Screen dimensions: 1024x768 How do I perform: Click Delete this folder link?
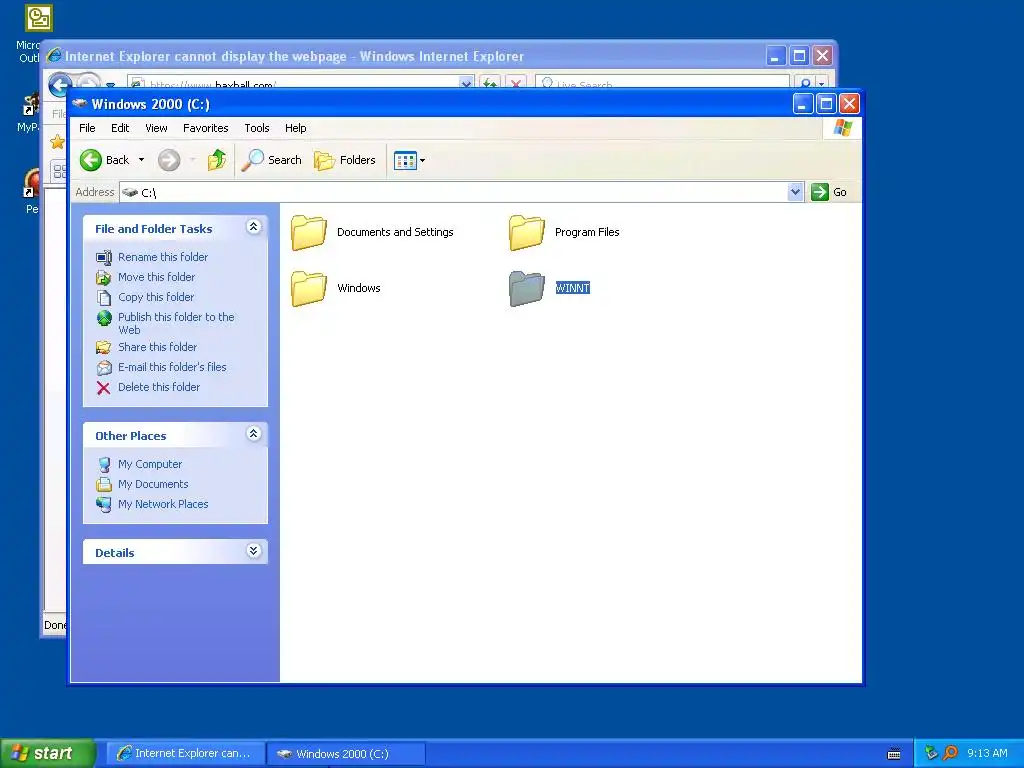pos(159,387)
